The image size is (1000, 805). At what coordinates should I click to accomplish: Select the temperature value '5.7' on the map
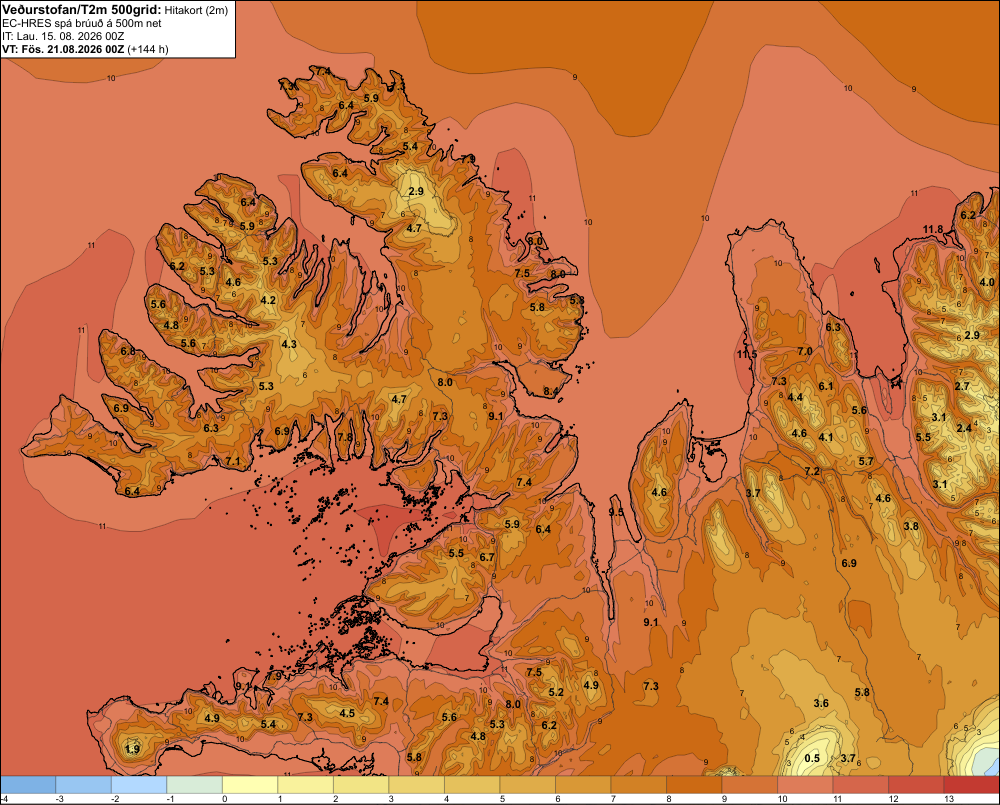point(865,461)
